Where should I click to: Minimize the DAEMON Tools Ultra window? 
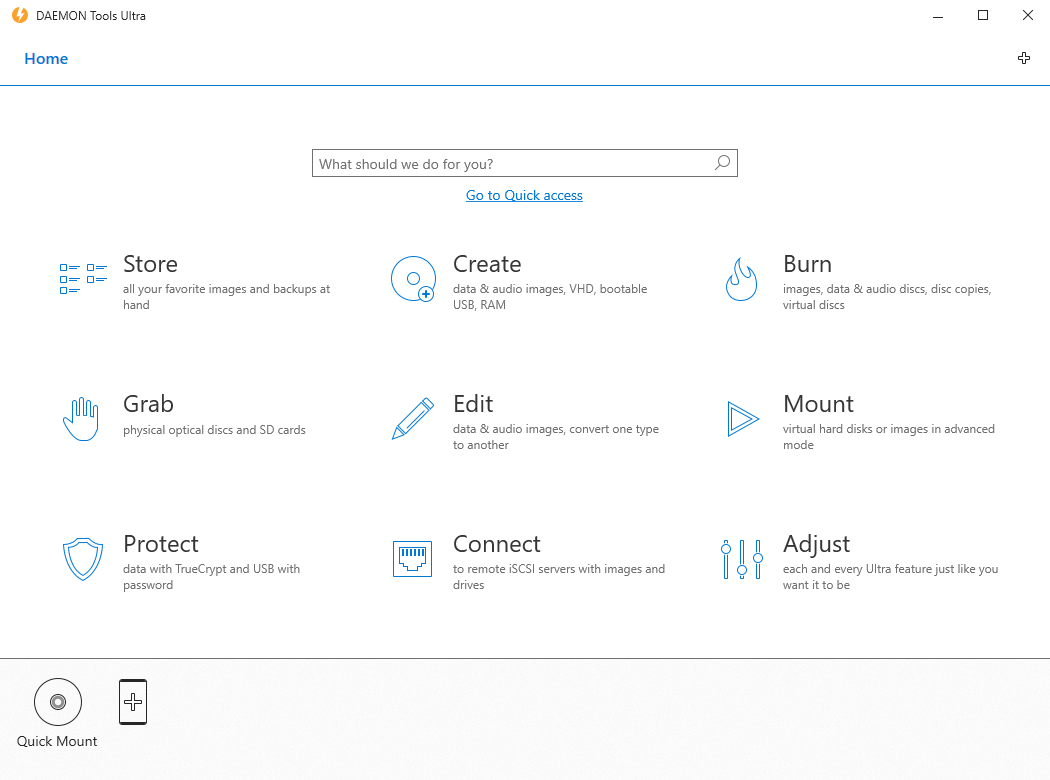pyautogui.click(x=938, y=15)
